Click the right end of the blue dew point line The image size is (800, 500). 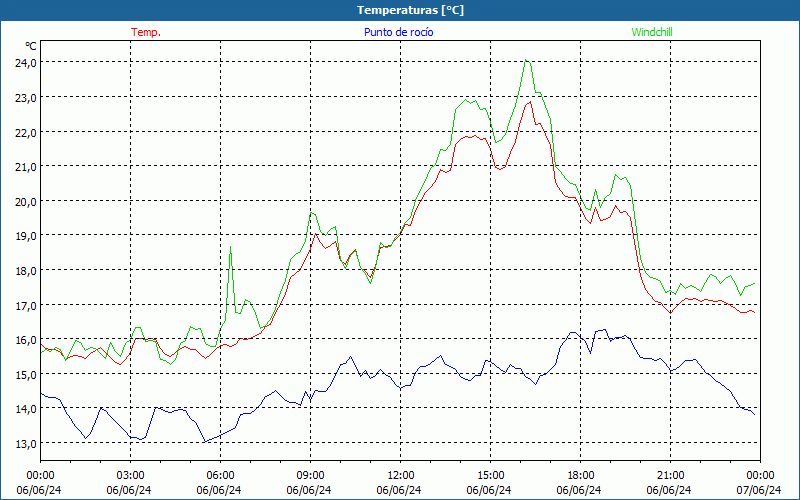pyautogui.click(x=754, y=414)
